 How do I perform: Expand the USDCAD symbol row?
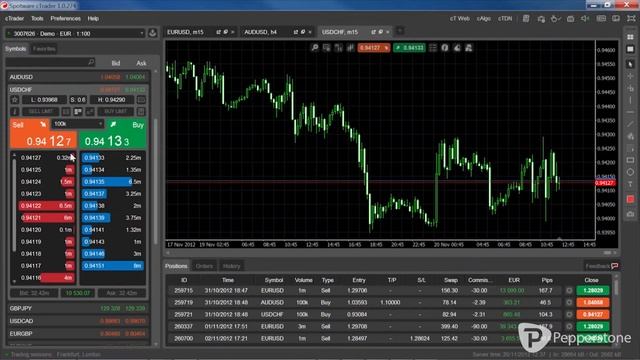[78, 321]
